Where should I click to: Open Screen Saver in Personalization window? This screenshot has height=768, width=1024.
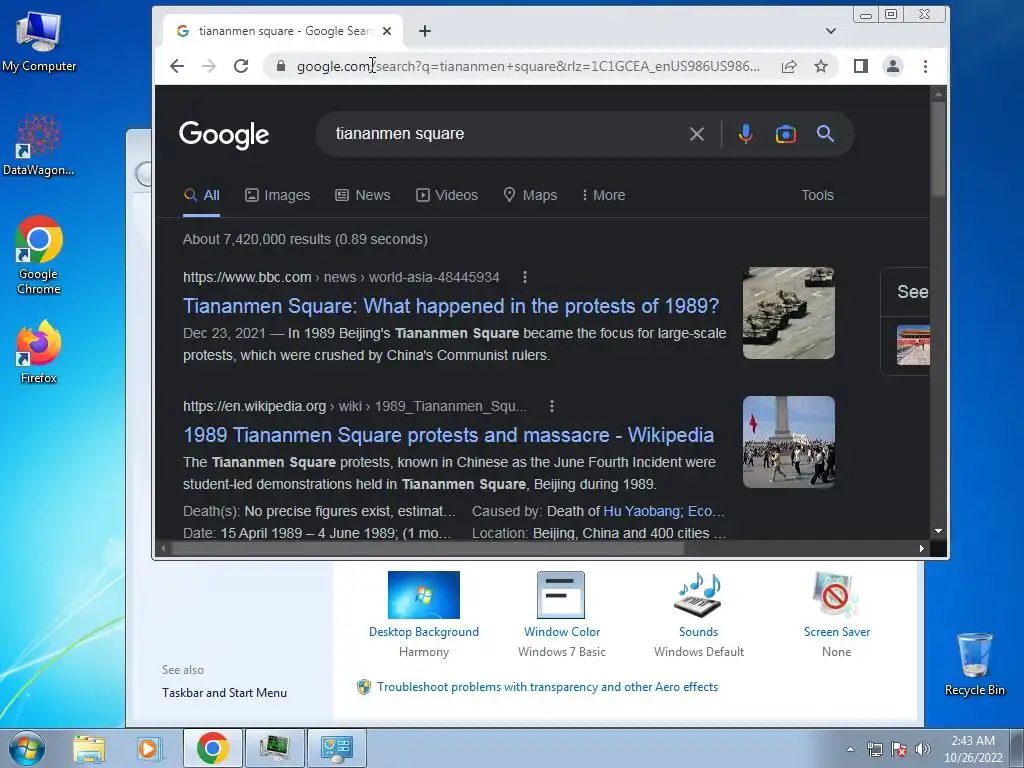[x=837, y=614]
